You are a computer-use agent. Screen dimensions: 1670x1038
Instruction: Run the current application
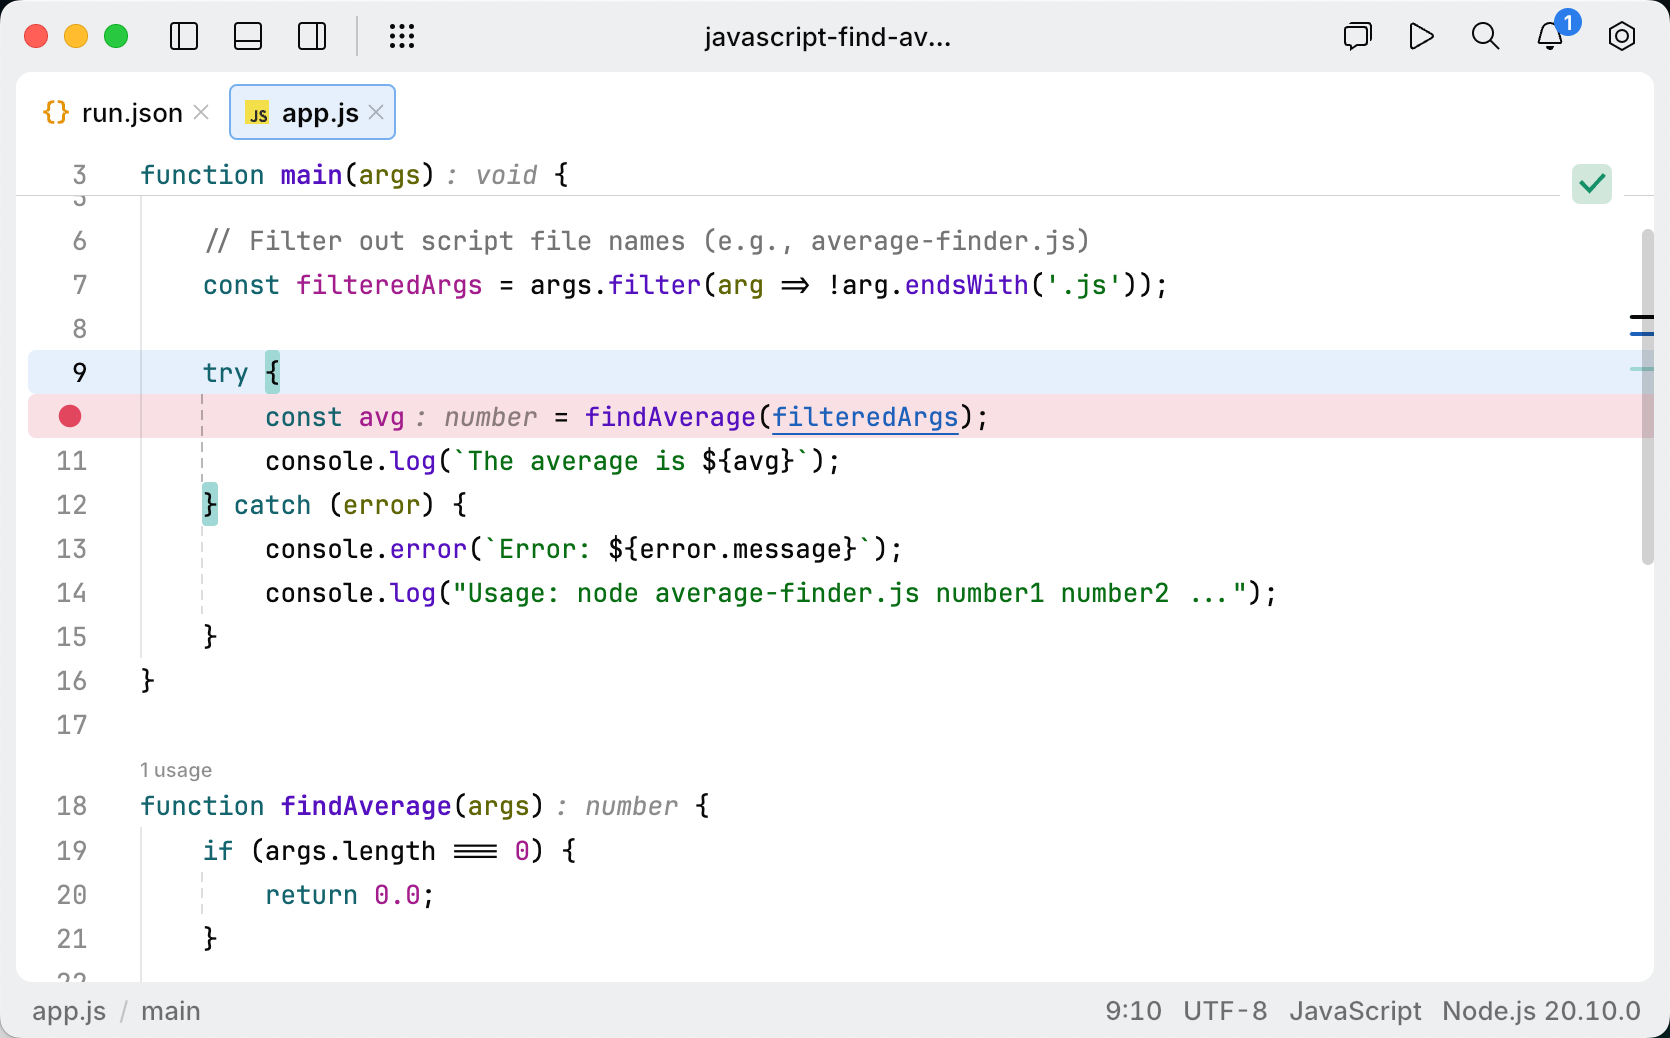tap(1421, 36)
